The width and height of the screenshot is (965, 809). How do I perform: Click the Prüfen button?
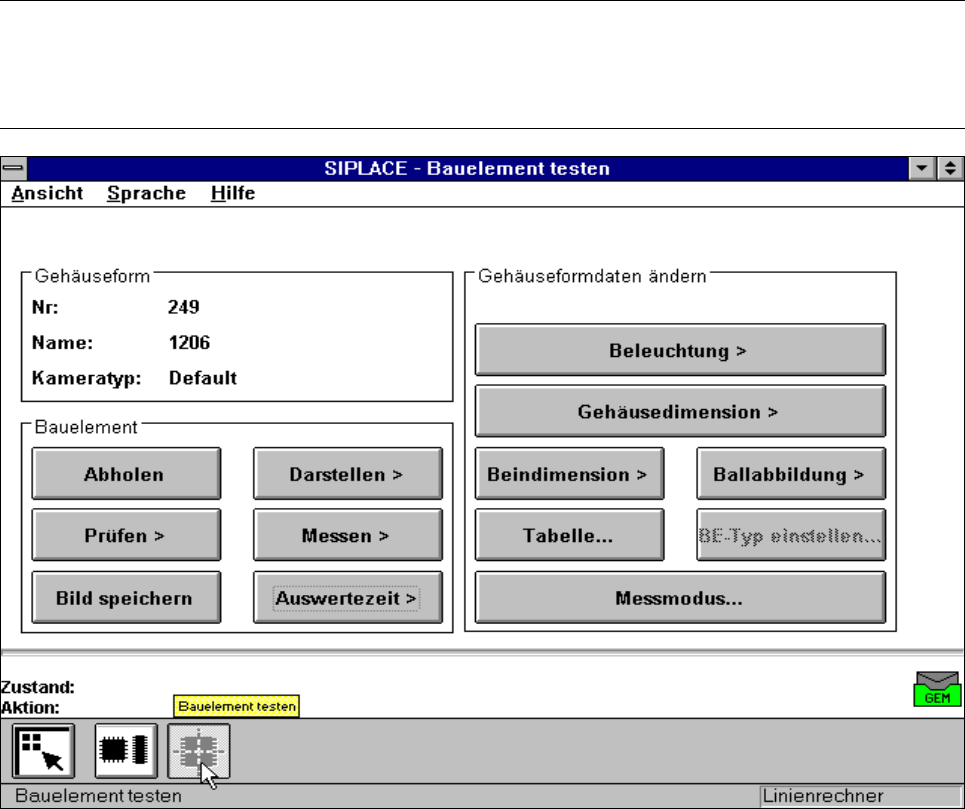click(x=125, y=535)
